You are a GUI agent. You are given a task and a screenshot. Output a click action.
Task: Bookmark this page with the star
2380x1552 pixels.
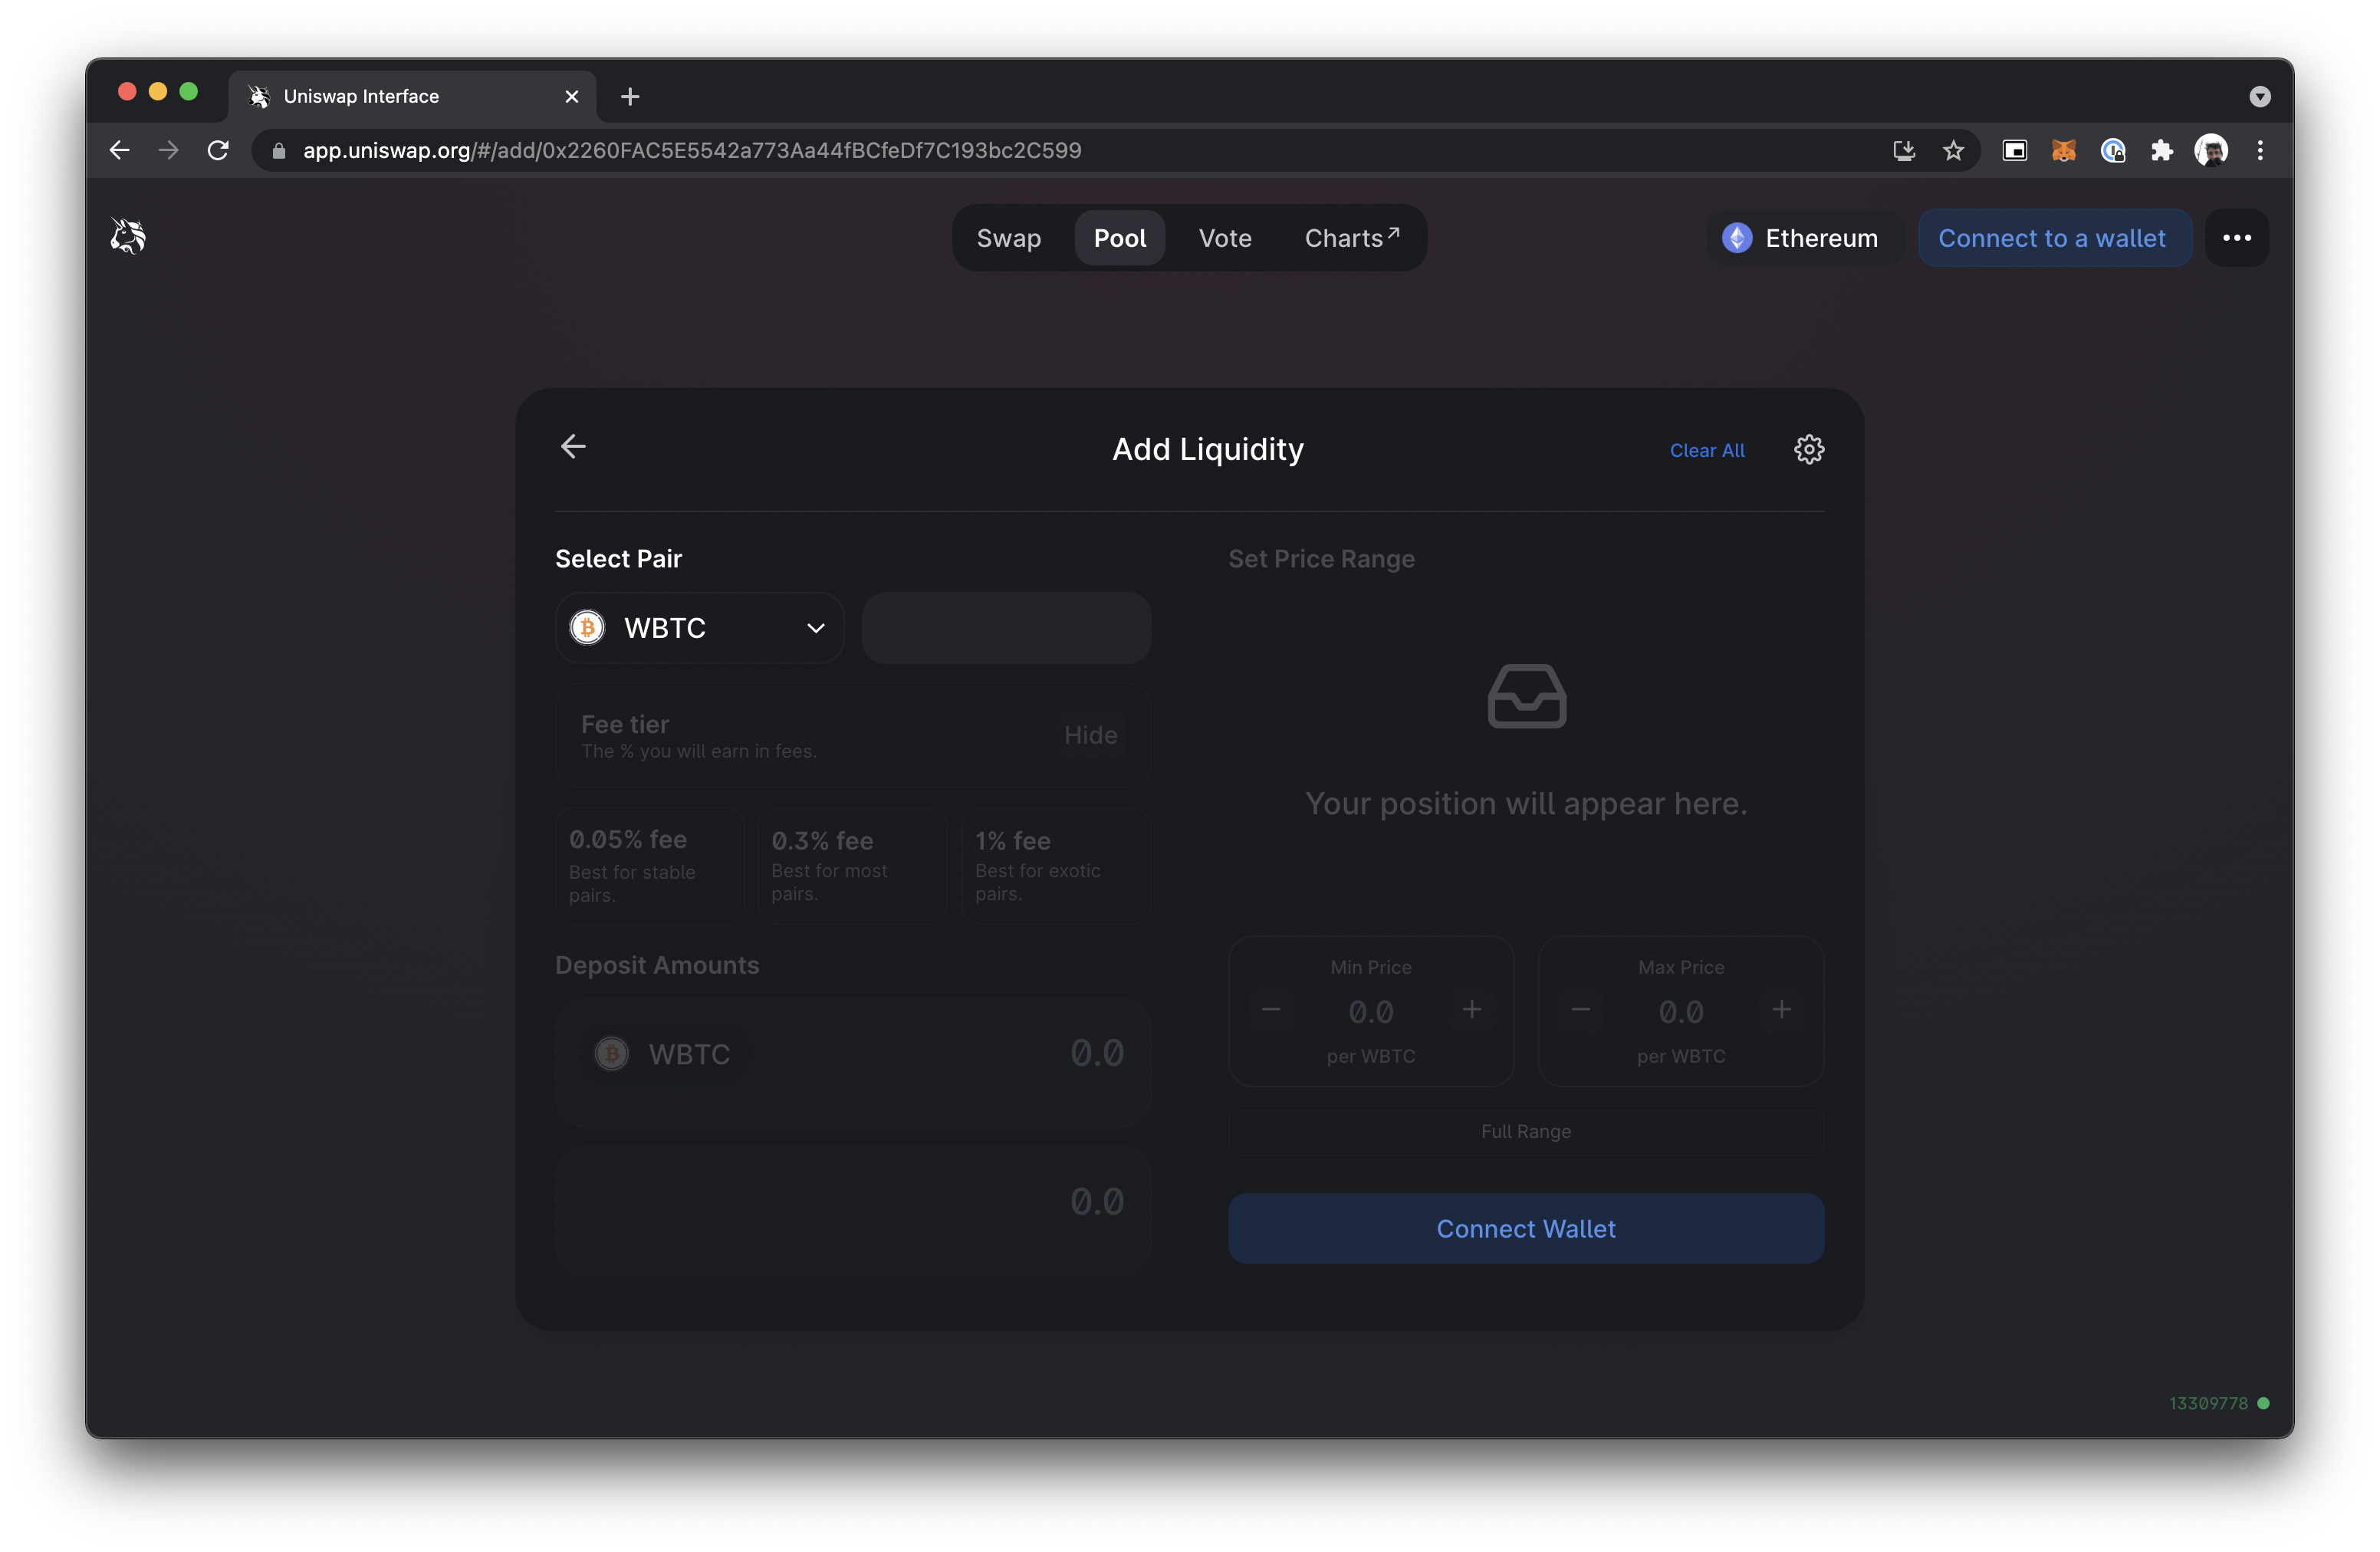click(1953, 150)
